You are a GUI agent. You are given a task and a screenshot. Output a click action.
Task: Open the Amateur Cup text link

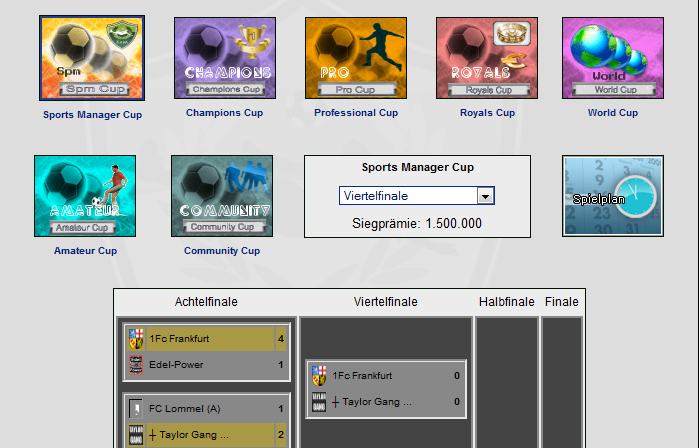point(85,251)
